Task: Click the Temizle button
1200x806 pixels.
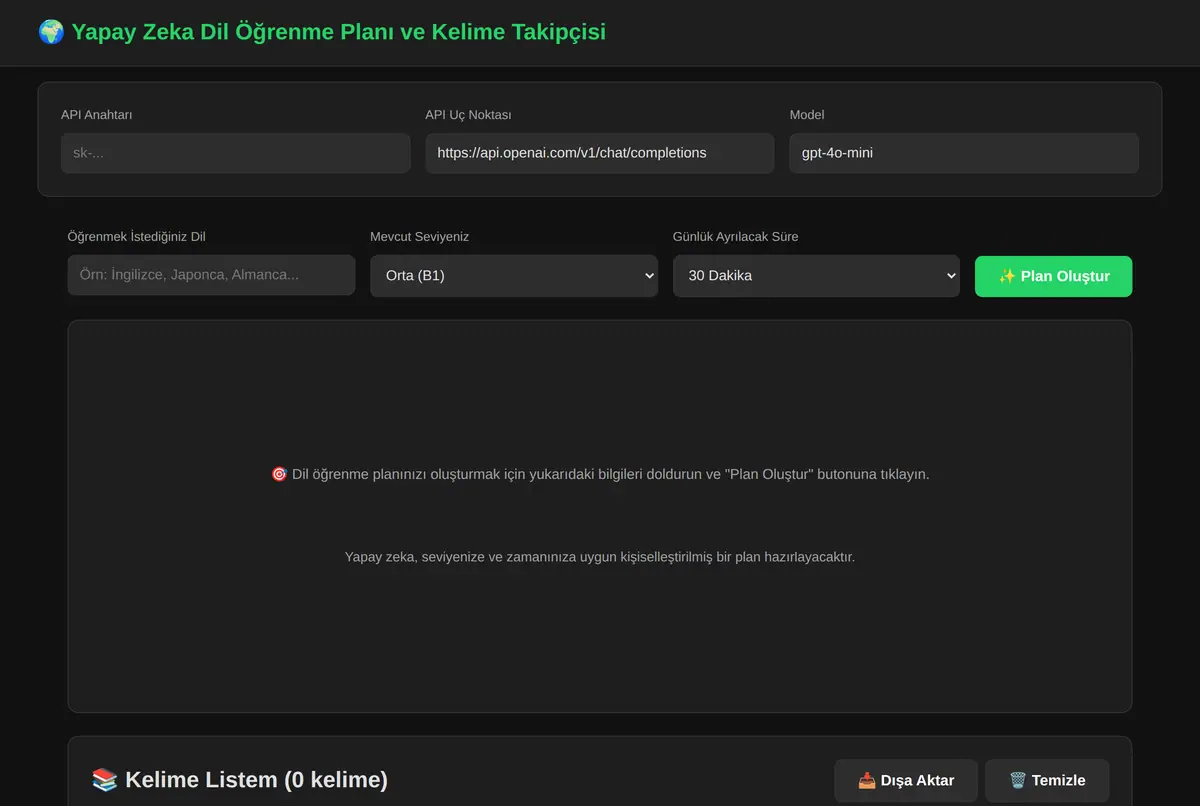Action: 1047,780
